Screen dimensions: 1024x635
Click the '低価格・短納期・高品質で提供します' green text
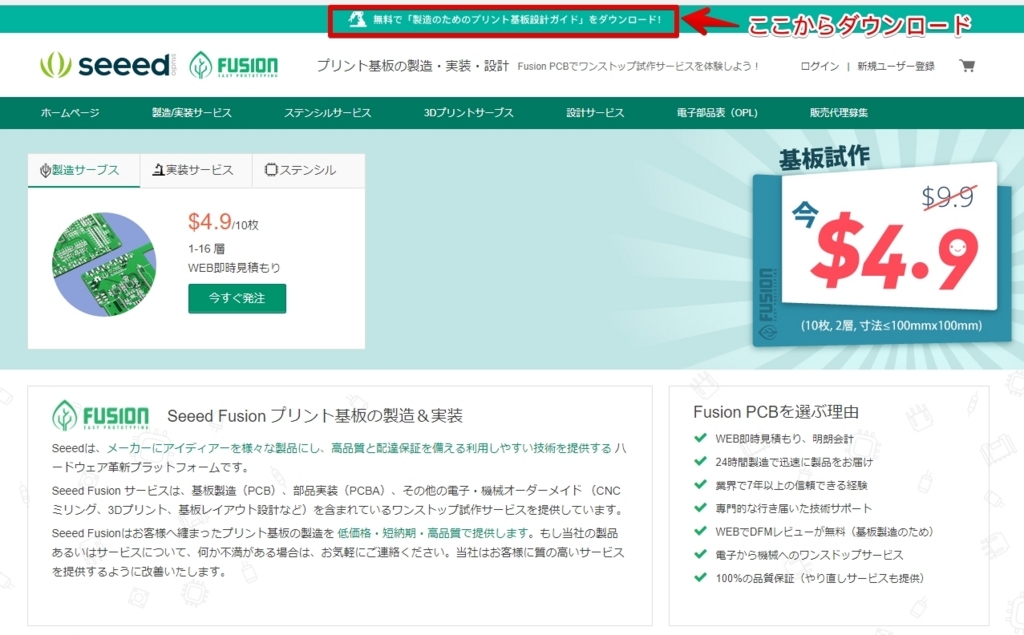tap(434, 533)
